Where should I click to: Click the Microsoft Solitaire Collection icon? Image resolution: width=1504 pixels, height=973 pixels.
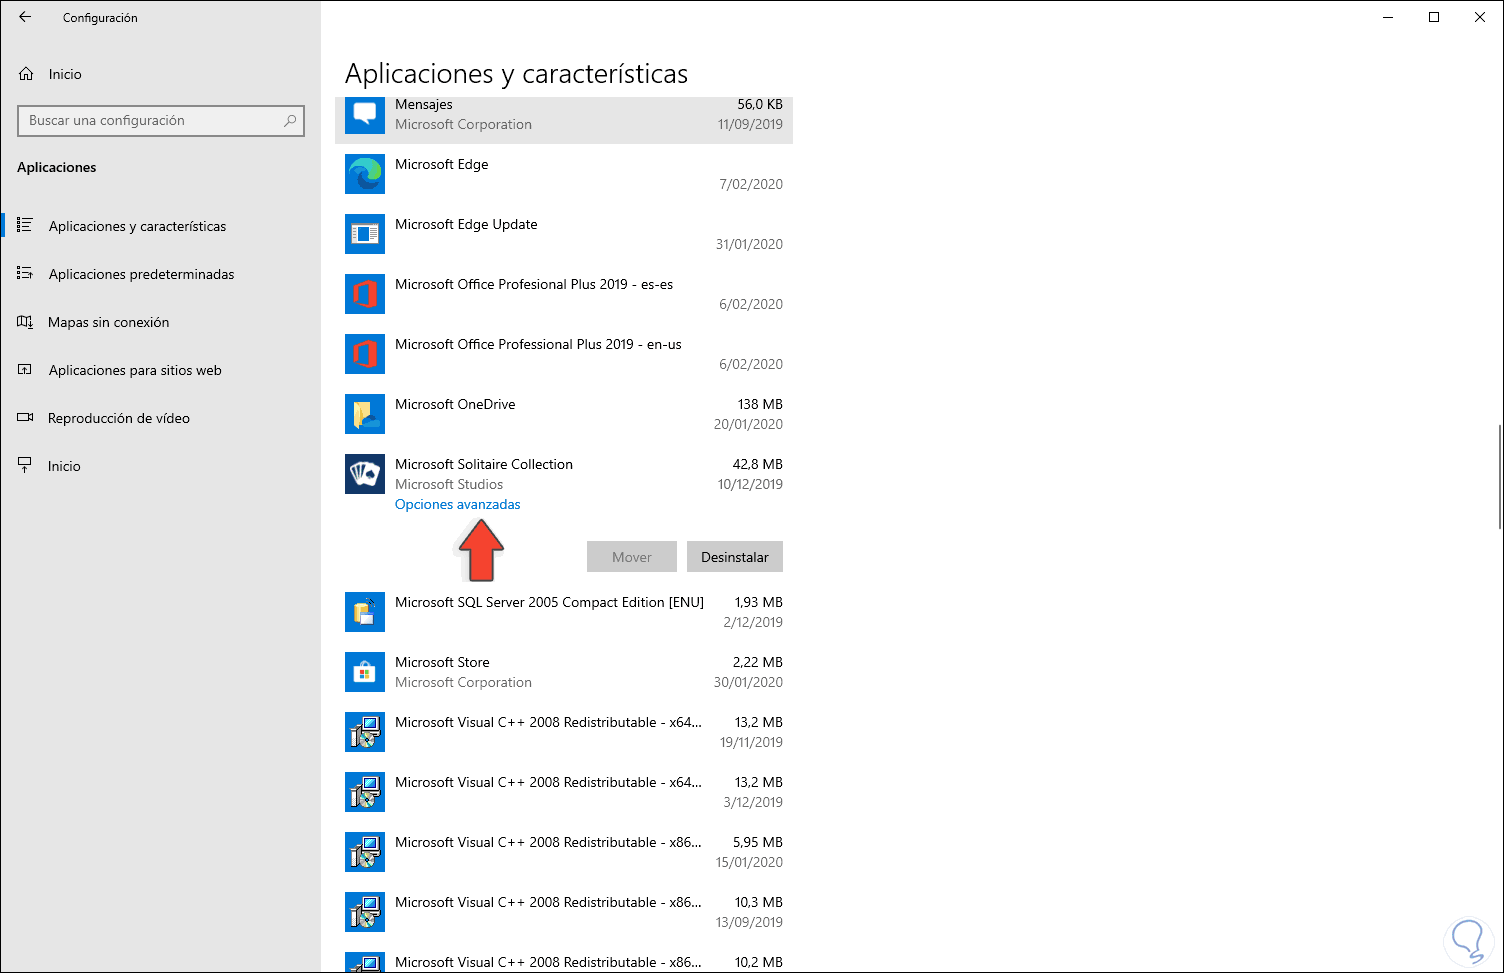click(x=365, y=474)
